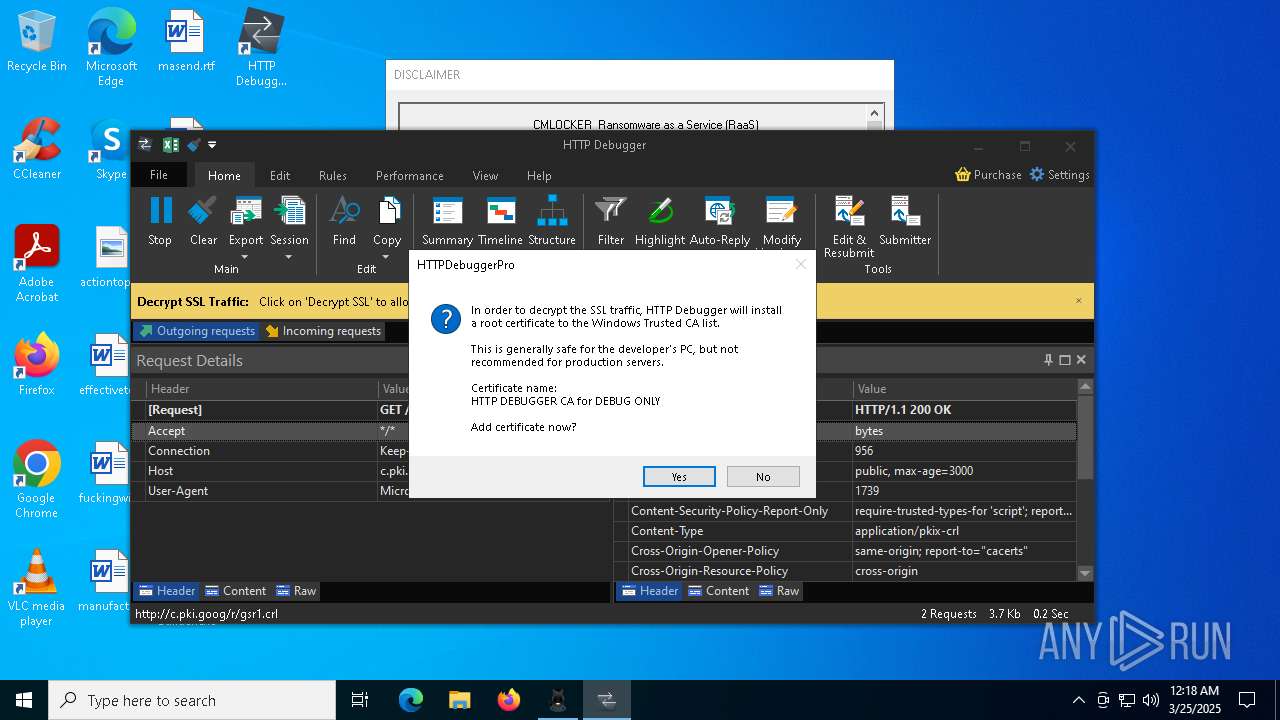Click the Highlight icon
This screenshot has width=1280, height=720.
(x=660, y=211)
